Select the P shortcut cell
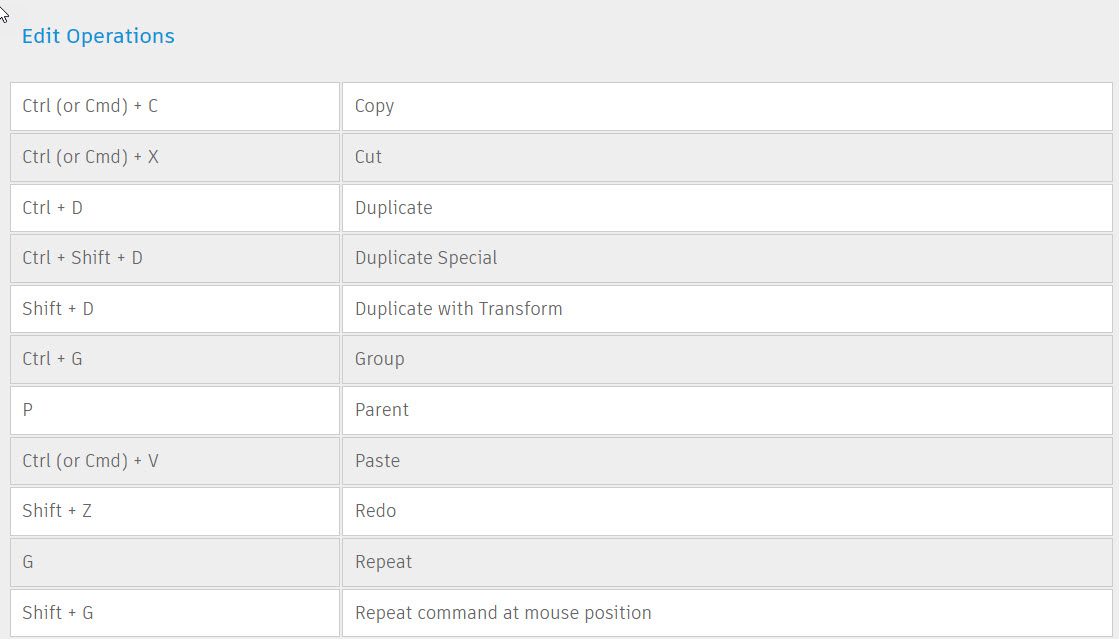 click(175, 411)
